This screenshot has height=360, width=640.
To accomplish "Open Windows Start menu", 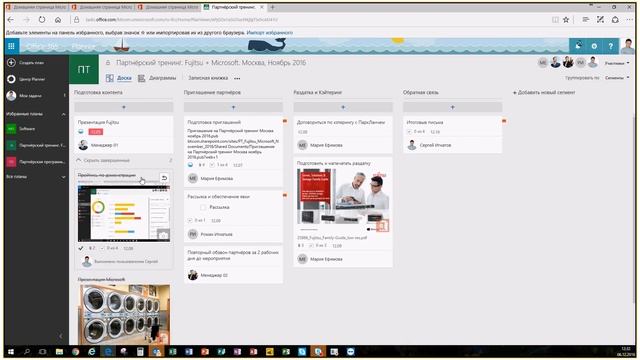I will click(x=11, y=351).
